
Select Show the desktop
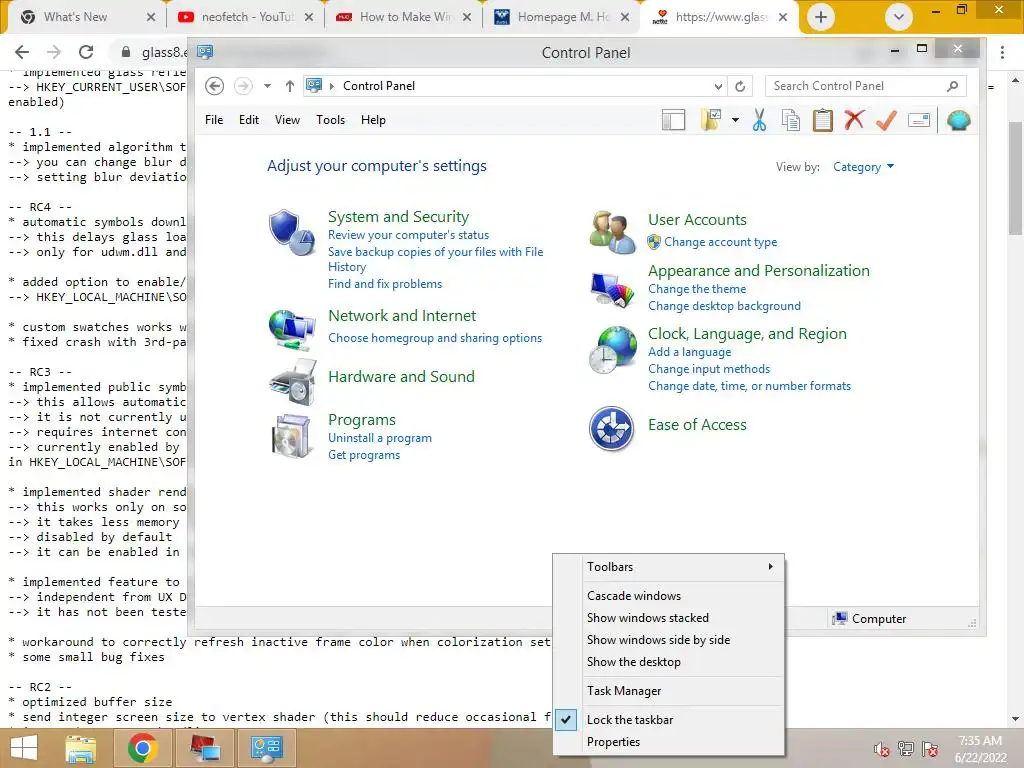pos(669,662)
